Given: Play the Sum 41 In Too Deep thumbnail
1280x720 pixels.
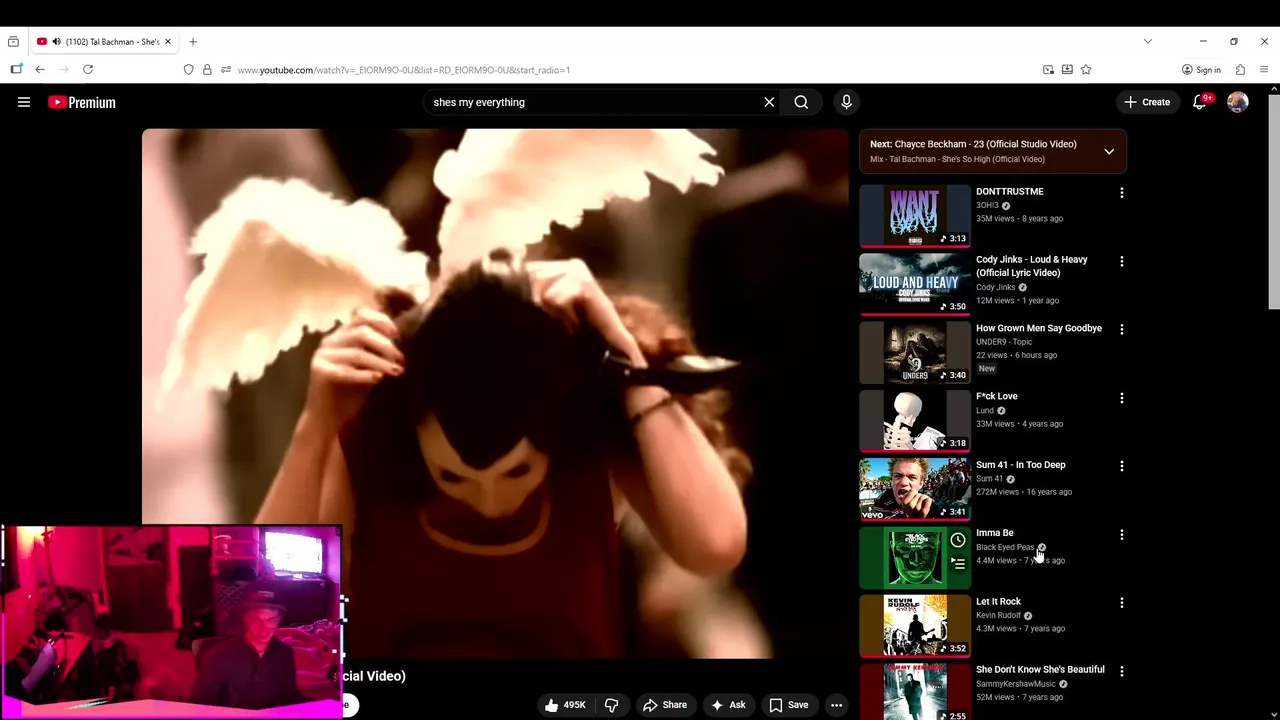Looking at the screenshot, I should [x=914, y=489].
